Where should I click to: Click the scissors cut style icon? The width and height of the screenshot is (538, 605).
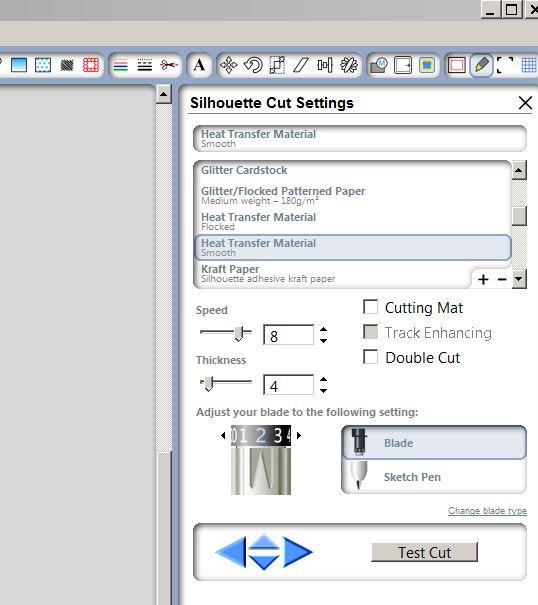[169, 65]
